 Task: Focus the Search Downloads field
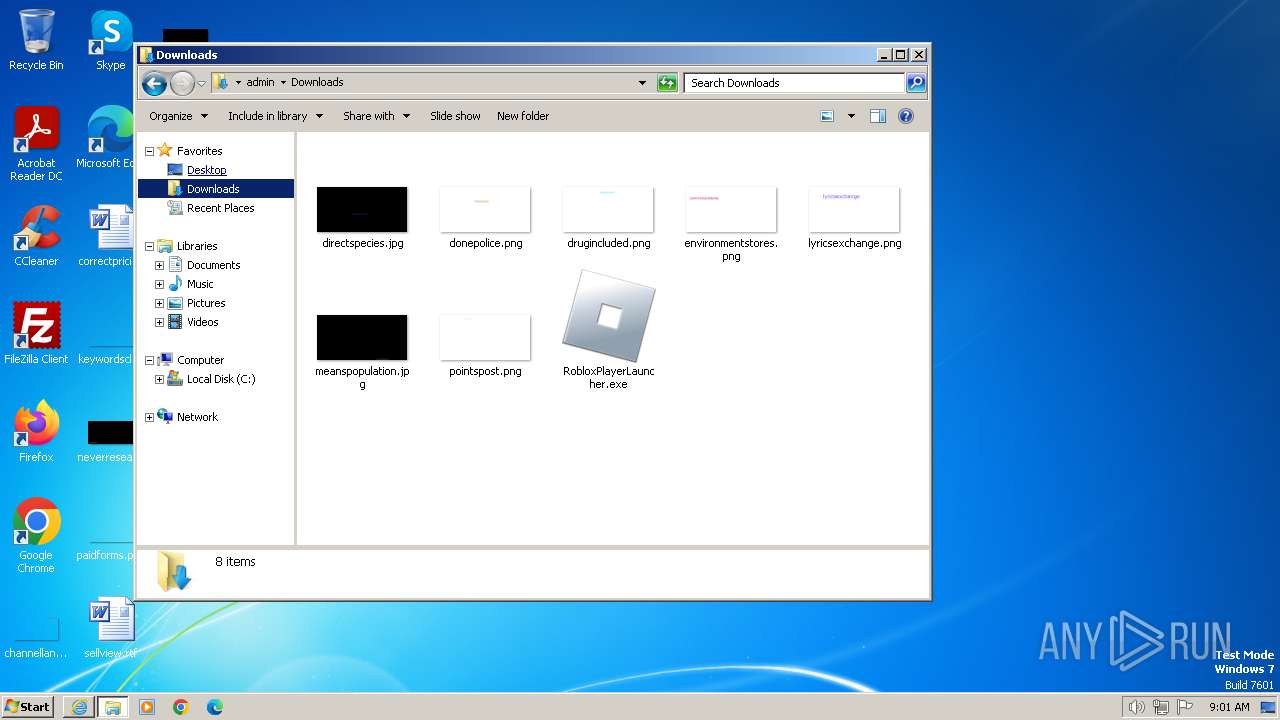795,83
